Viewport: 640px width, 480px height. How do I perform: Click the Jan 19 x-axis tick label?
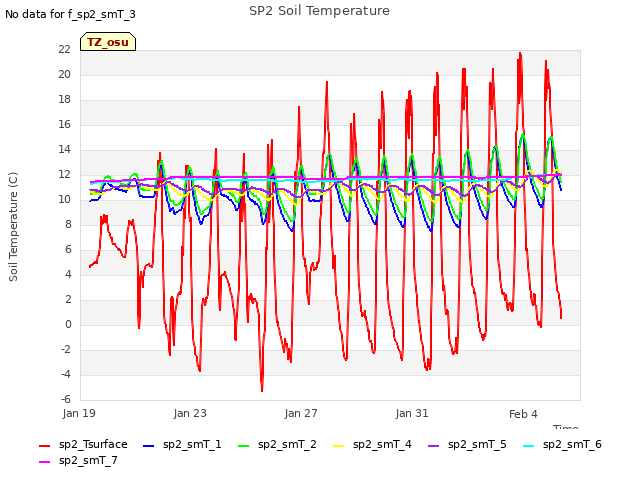point(79,413)
